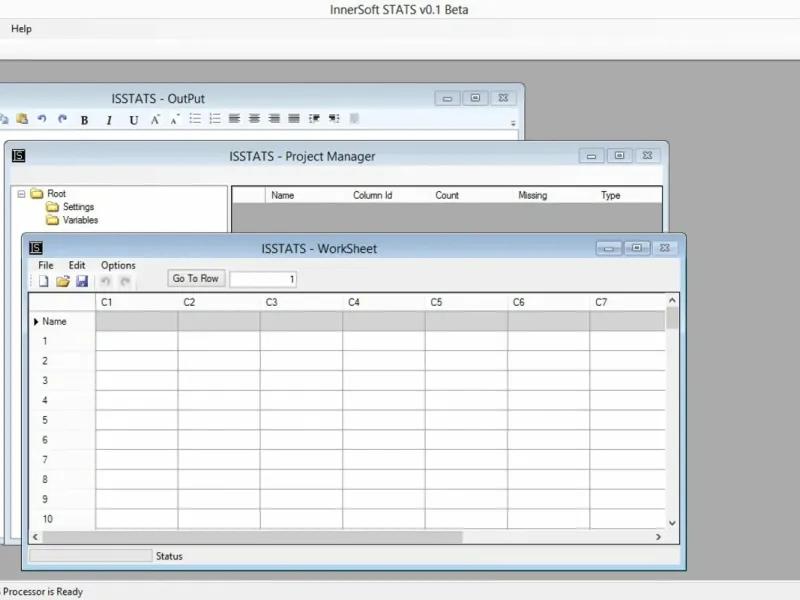Viewport: 800px width, 600px height.
Task: Toggle bold formatting in OutPut toolbar
Action: (84, 120)
